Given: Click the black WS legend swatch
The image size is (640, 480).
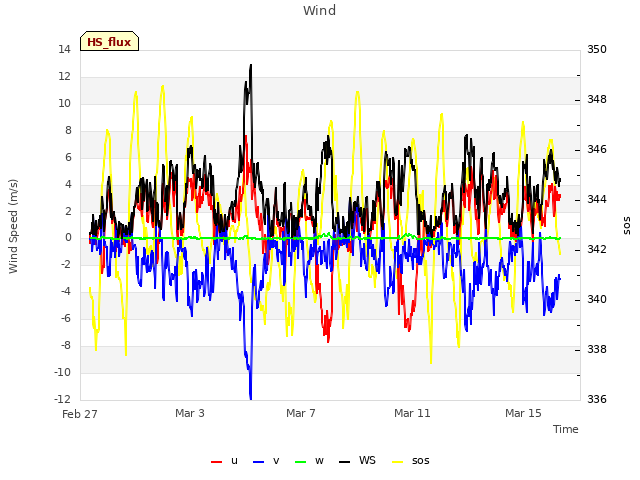Looking at the screenshot, I should 344,462.
